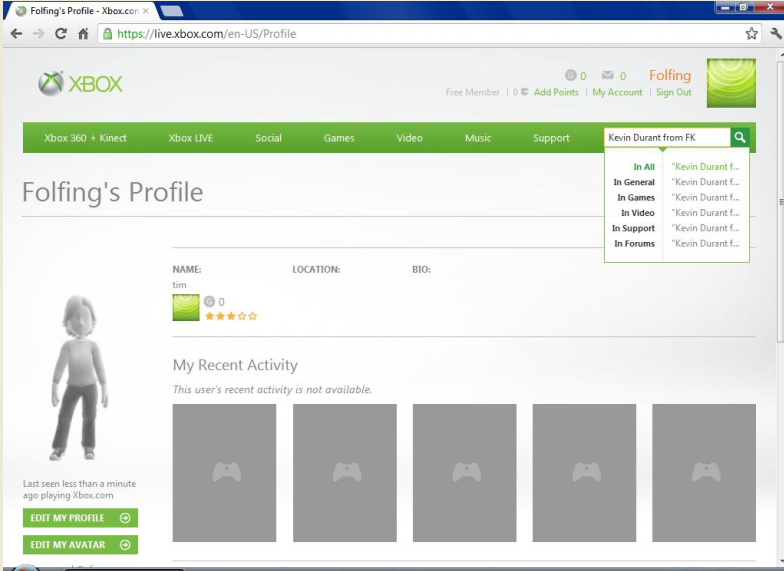The height and width of the screenshot is (571, 784).
Task: Click the Folfing's Profile tab title
Action: (x=84, y=10)
